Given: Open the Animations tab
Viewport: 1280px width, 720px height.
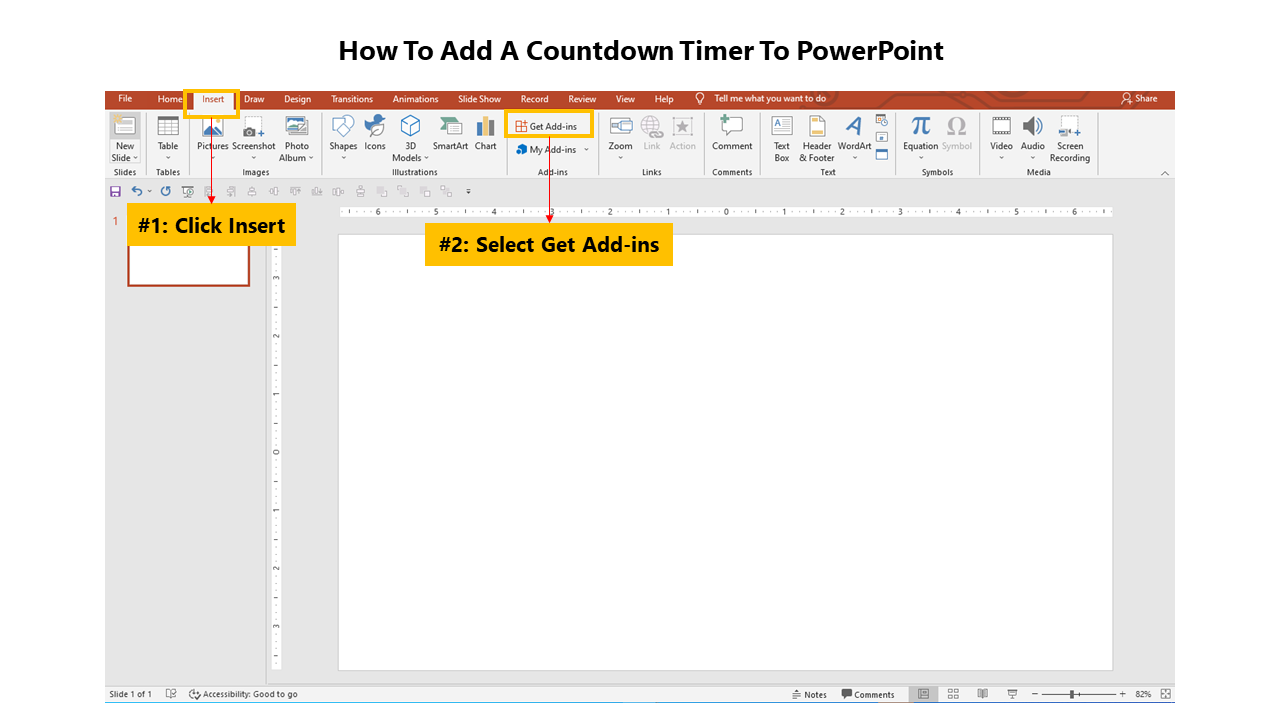Looking at the screenshot, I should click(415, 99).
